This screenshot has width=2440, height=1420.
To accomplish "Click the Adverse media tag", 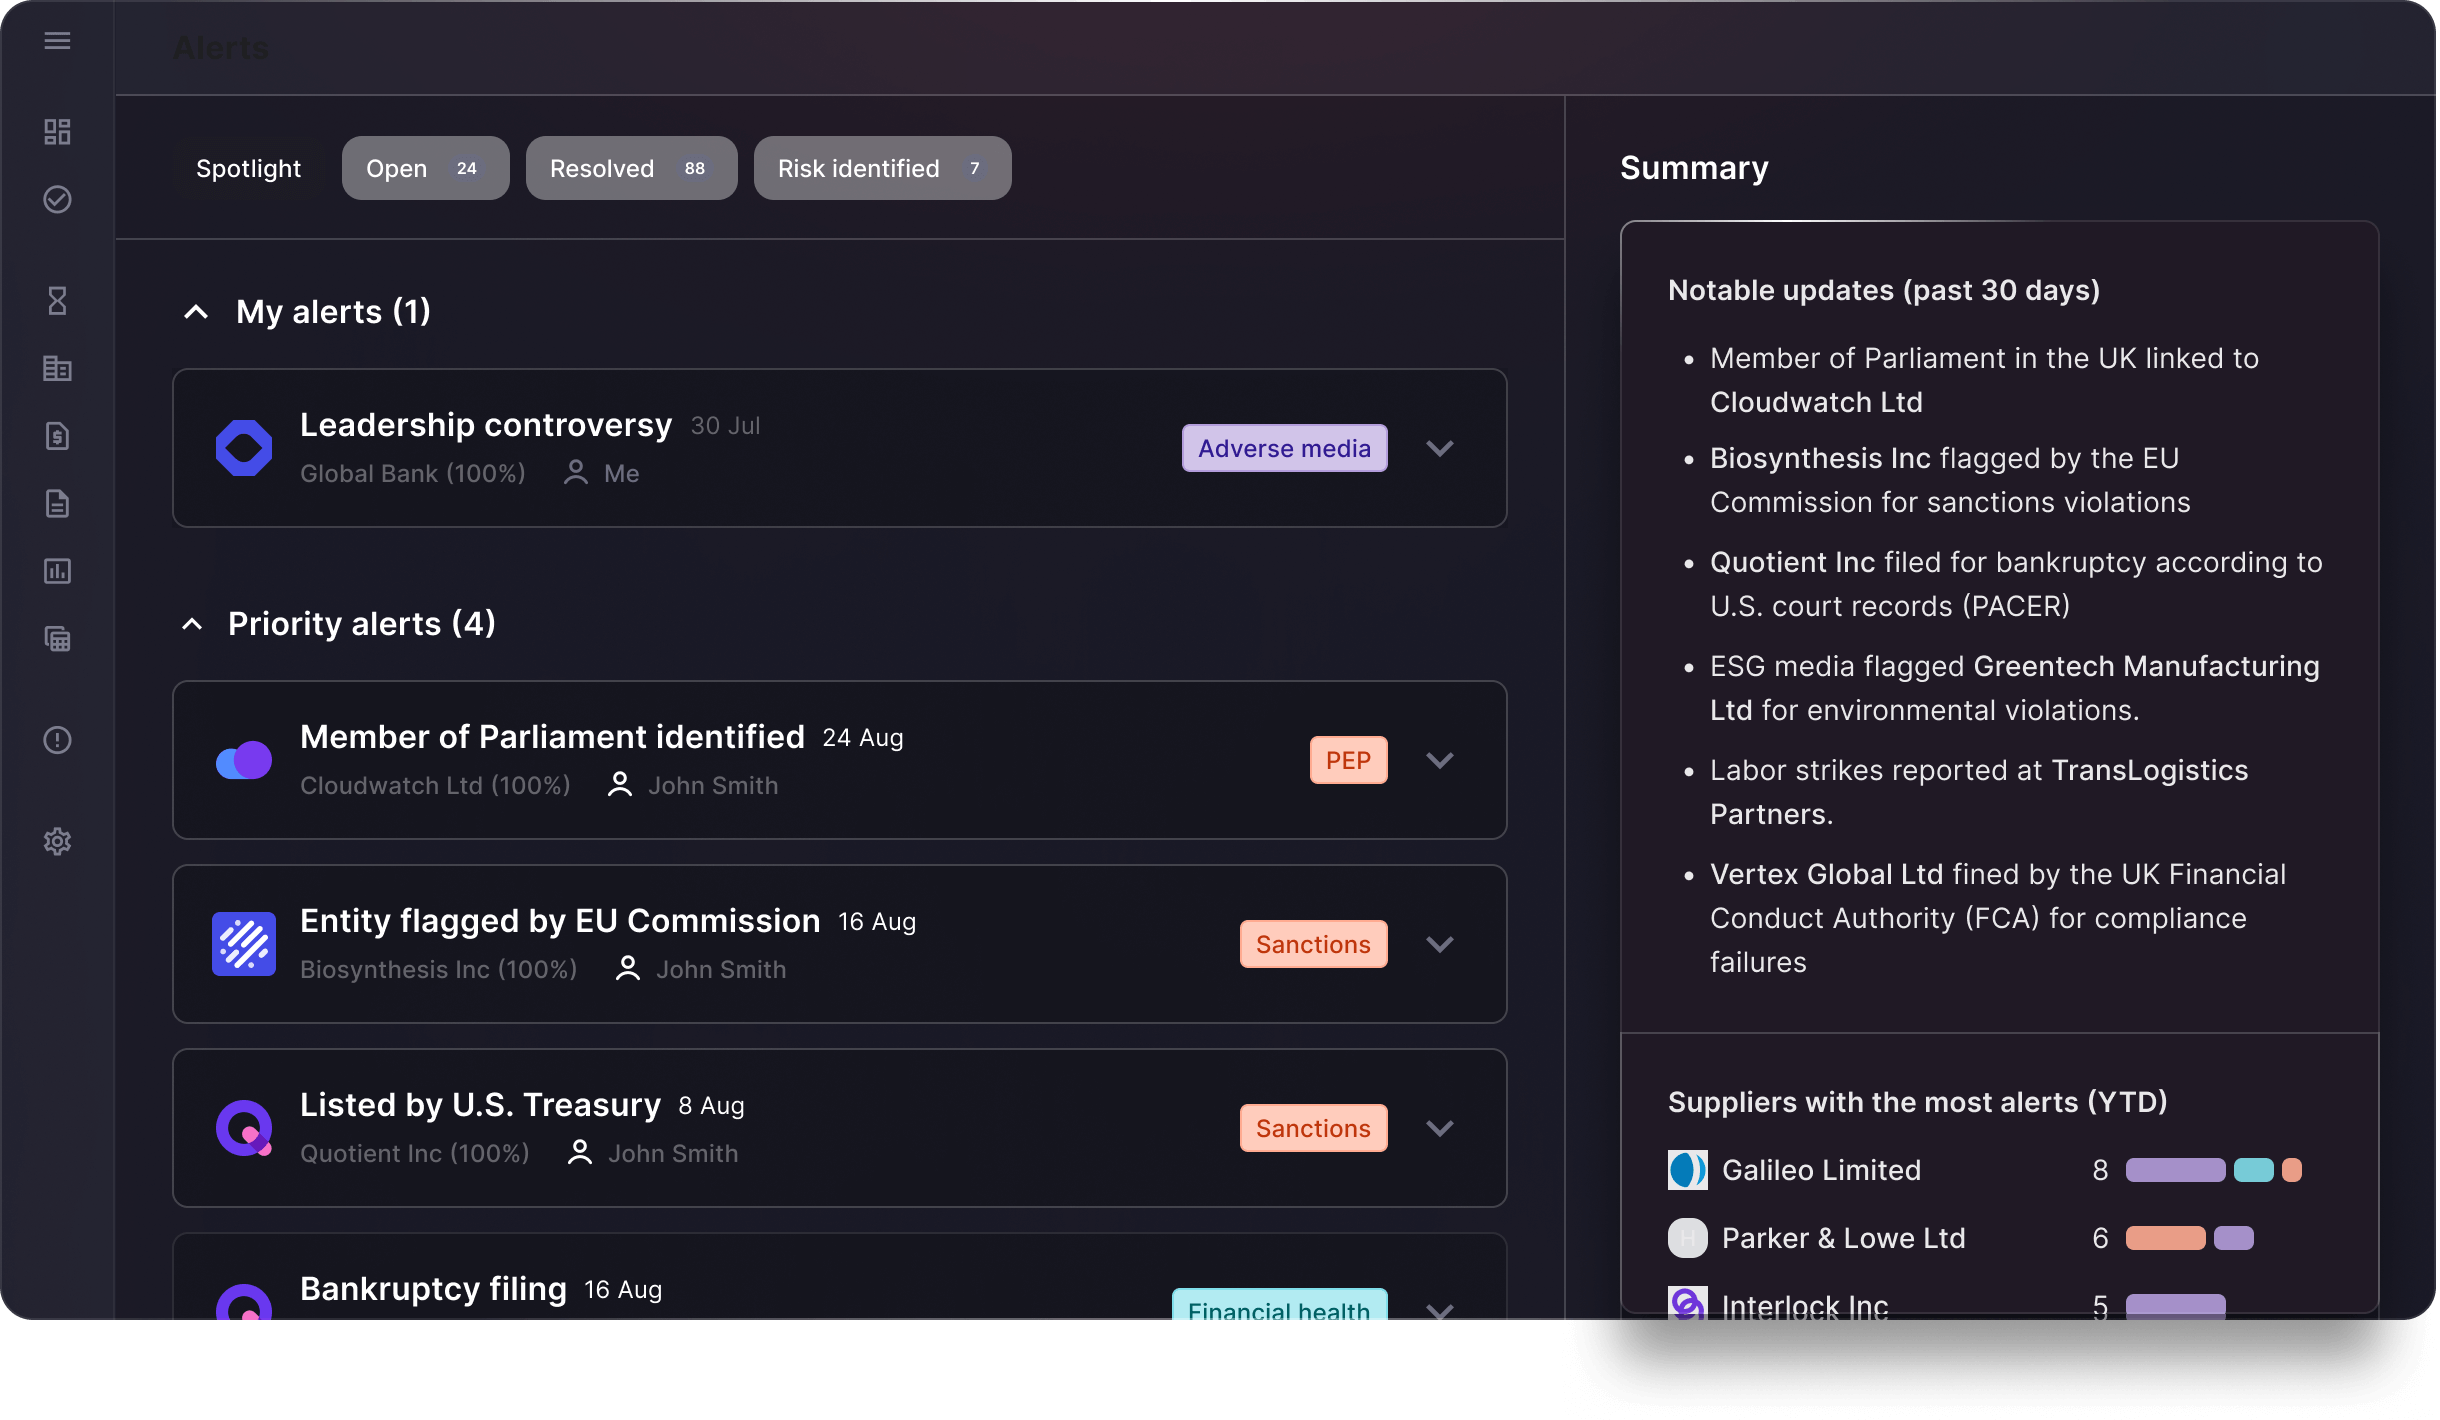I will tap(1284, 448).
